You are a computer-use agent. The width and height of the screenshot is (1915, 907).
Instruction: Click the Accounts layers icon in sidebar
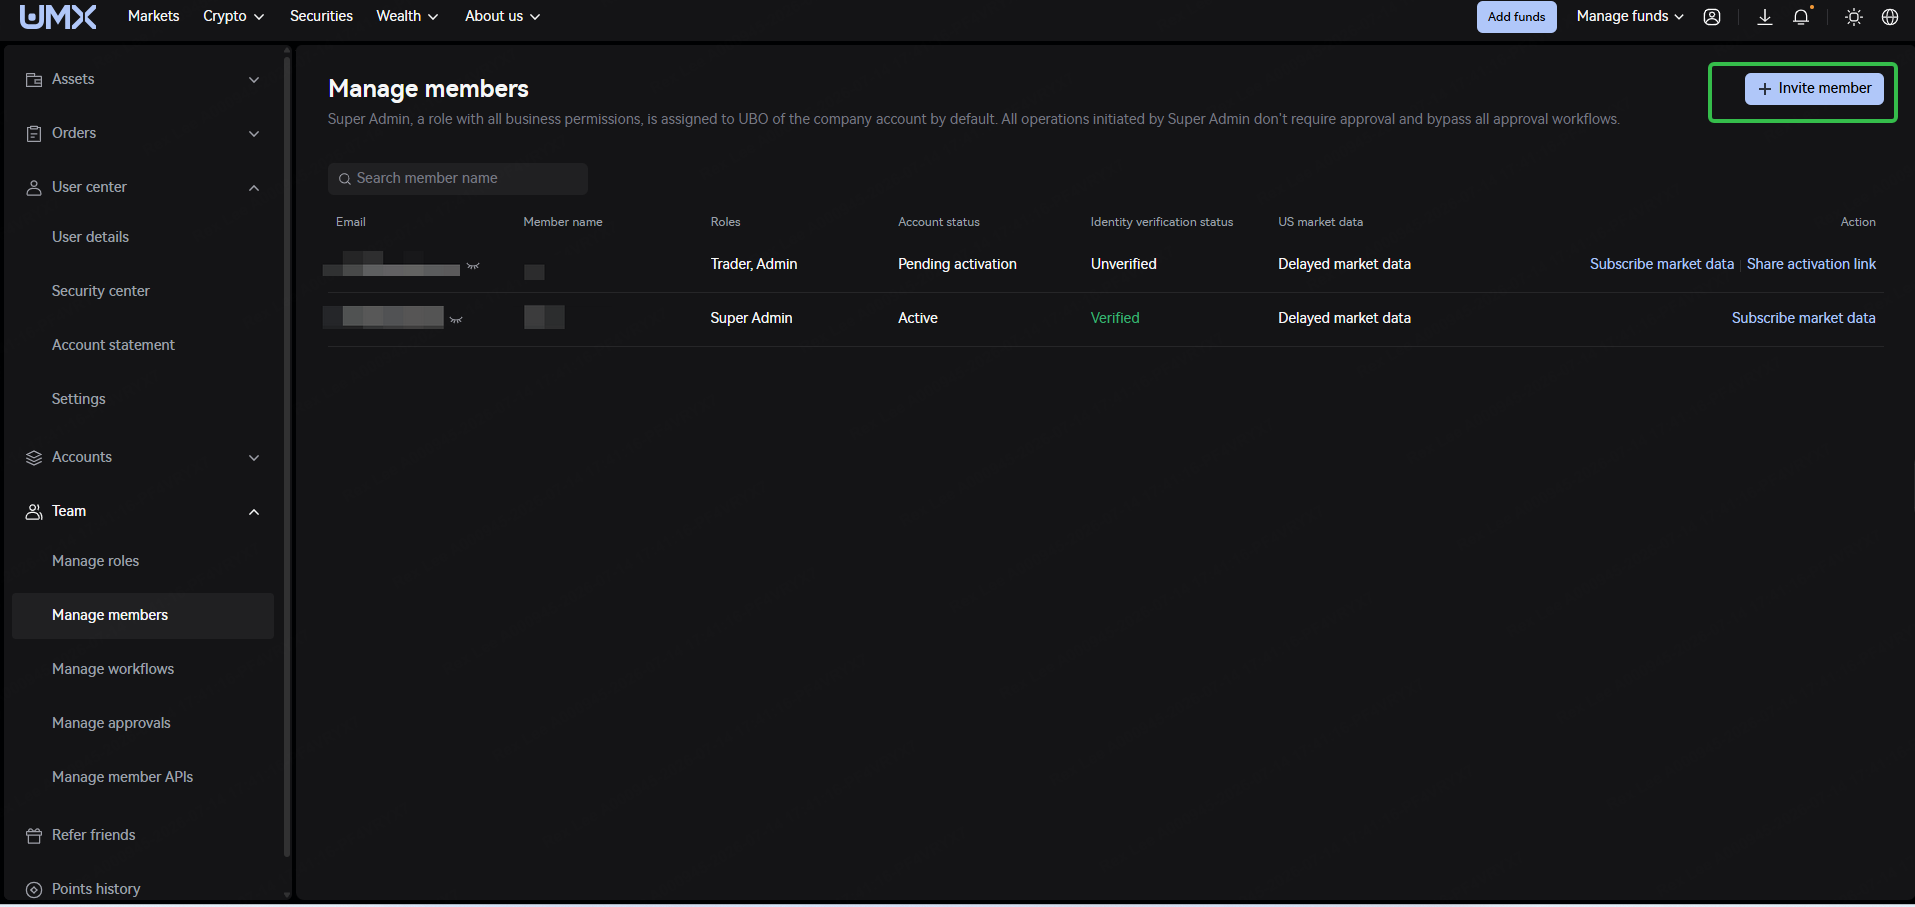34,458
